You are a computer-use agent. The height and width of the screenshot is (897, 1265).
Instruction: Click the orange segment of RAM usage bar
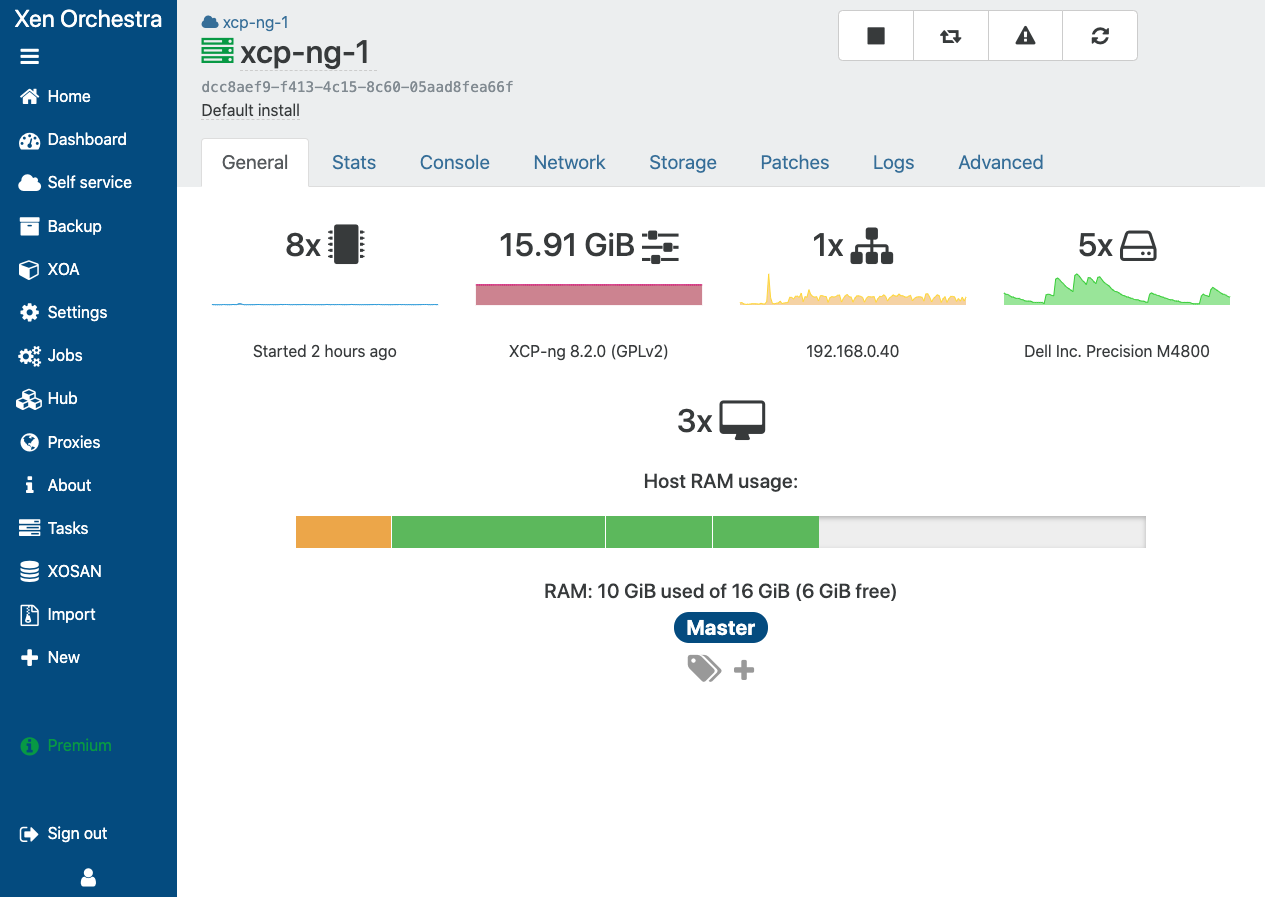[x=343, y=532]
